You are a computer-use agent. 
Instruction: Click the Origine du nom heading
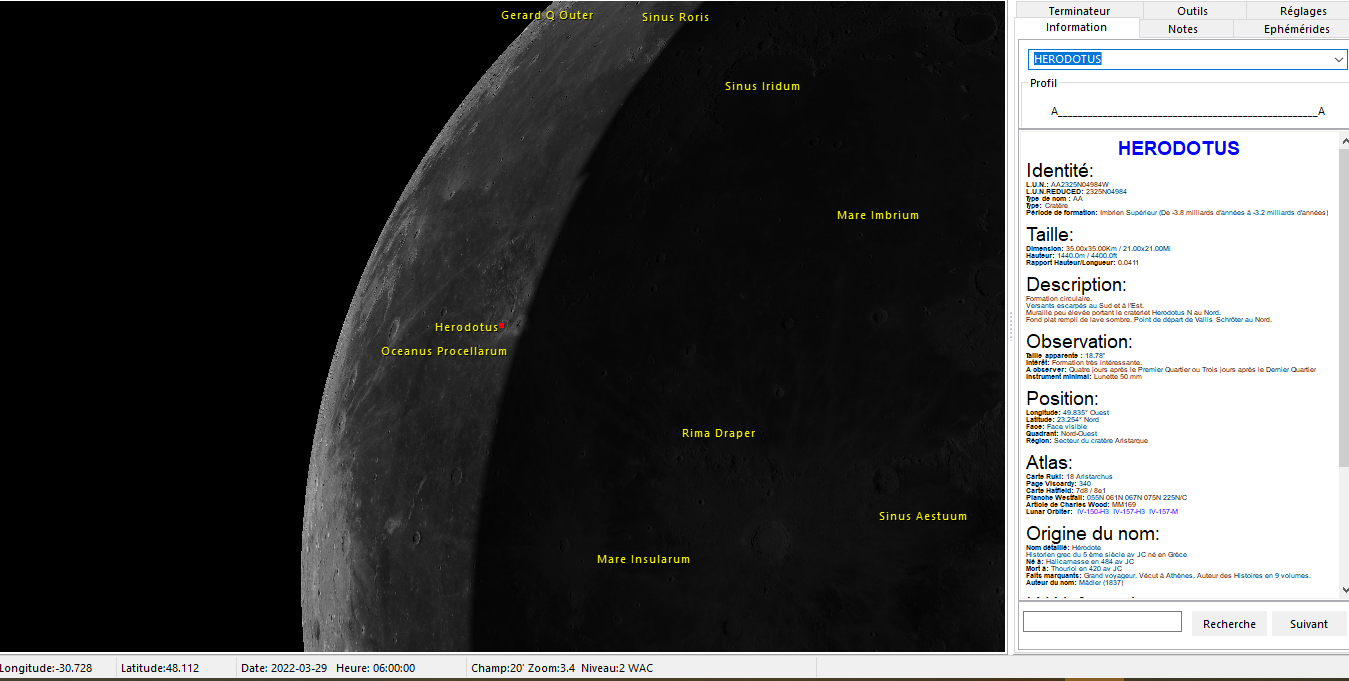coord(1093,533)
